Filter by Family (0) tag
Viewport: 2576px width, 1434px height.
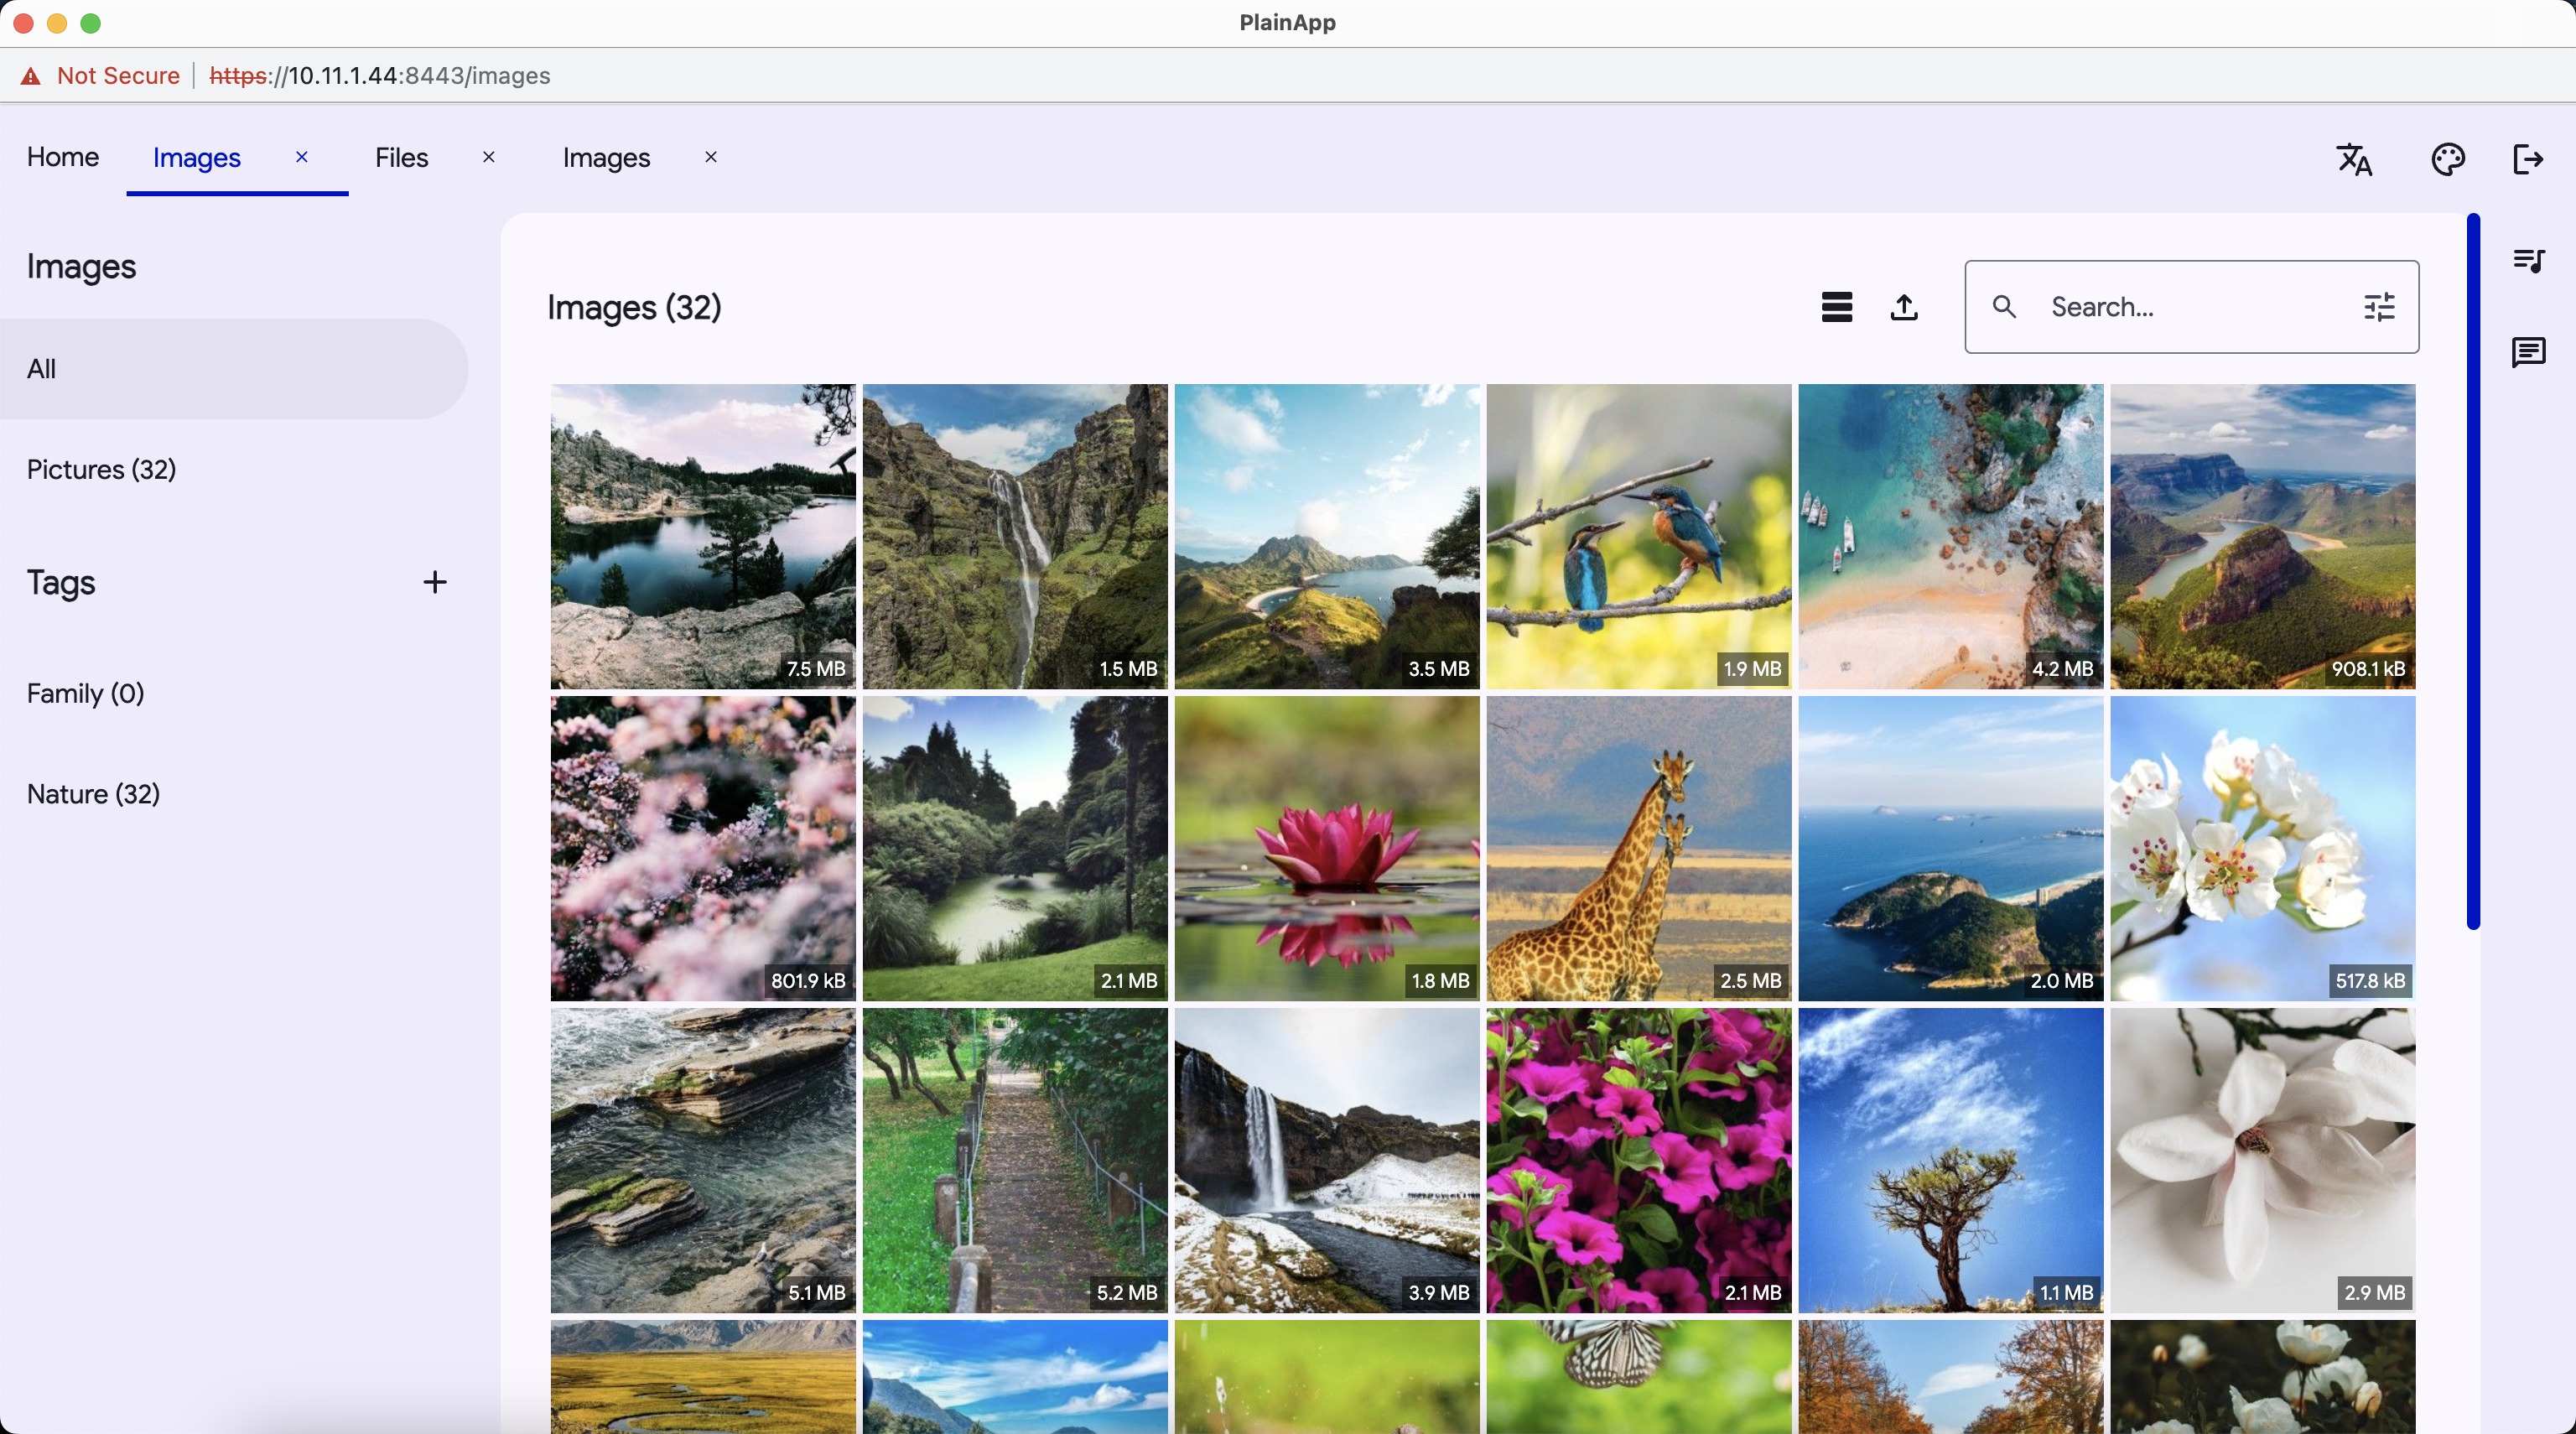(x=85, y=693)
